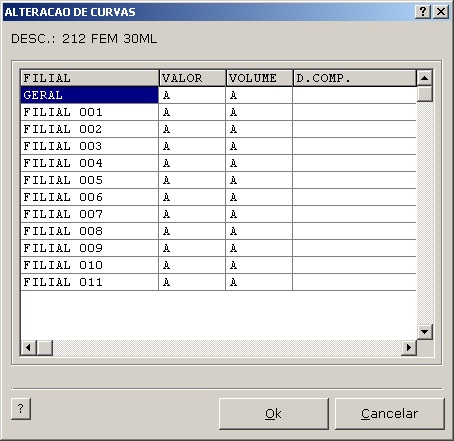The height and width of the screenshot is (441, 454).
Task: Click the VOLUME cell for FILIAL 001
Action: [x=259, y=112]
